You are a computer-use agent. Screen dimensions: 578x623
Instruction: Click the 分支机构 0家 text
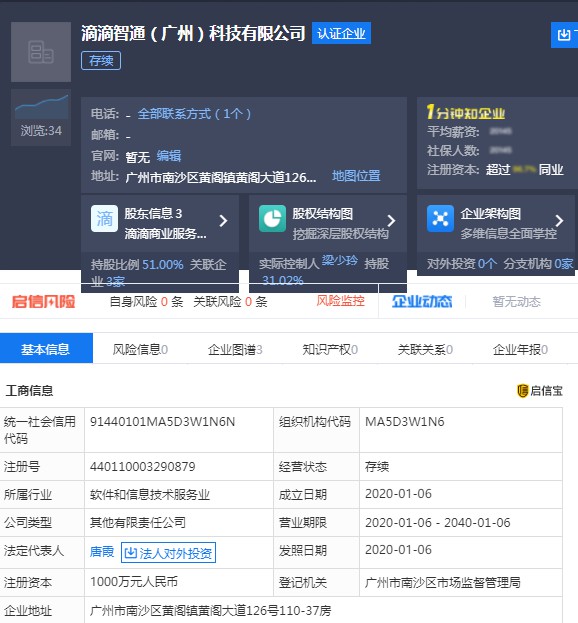click(538, 263)
